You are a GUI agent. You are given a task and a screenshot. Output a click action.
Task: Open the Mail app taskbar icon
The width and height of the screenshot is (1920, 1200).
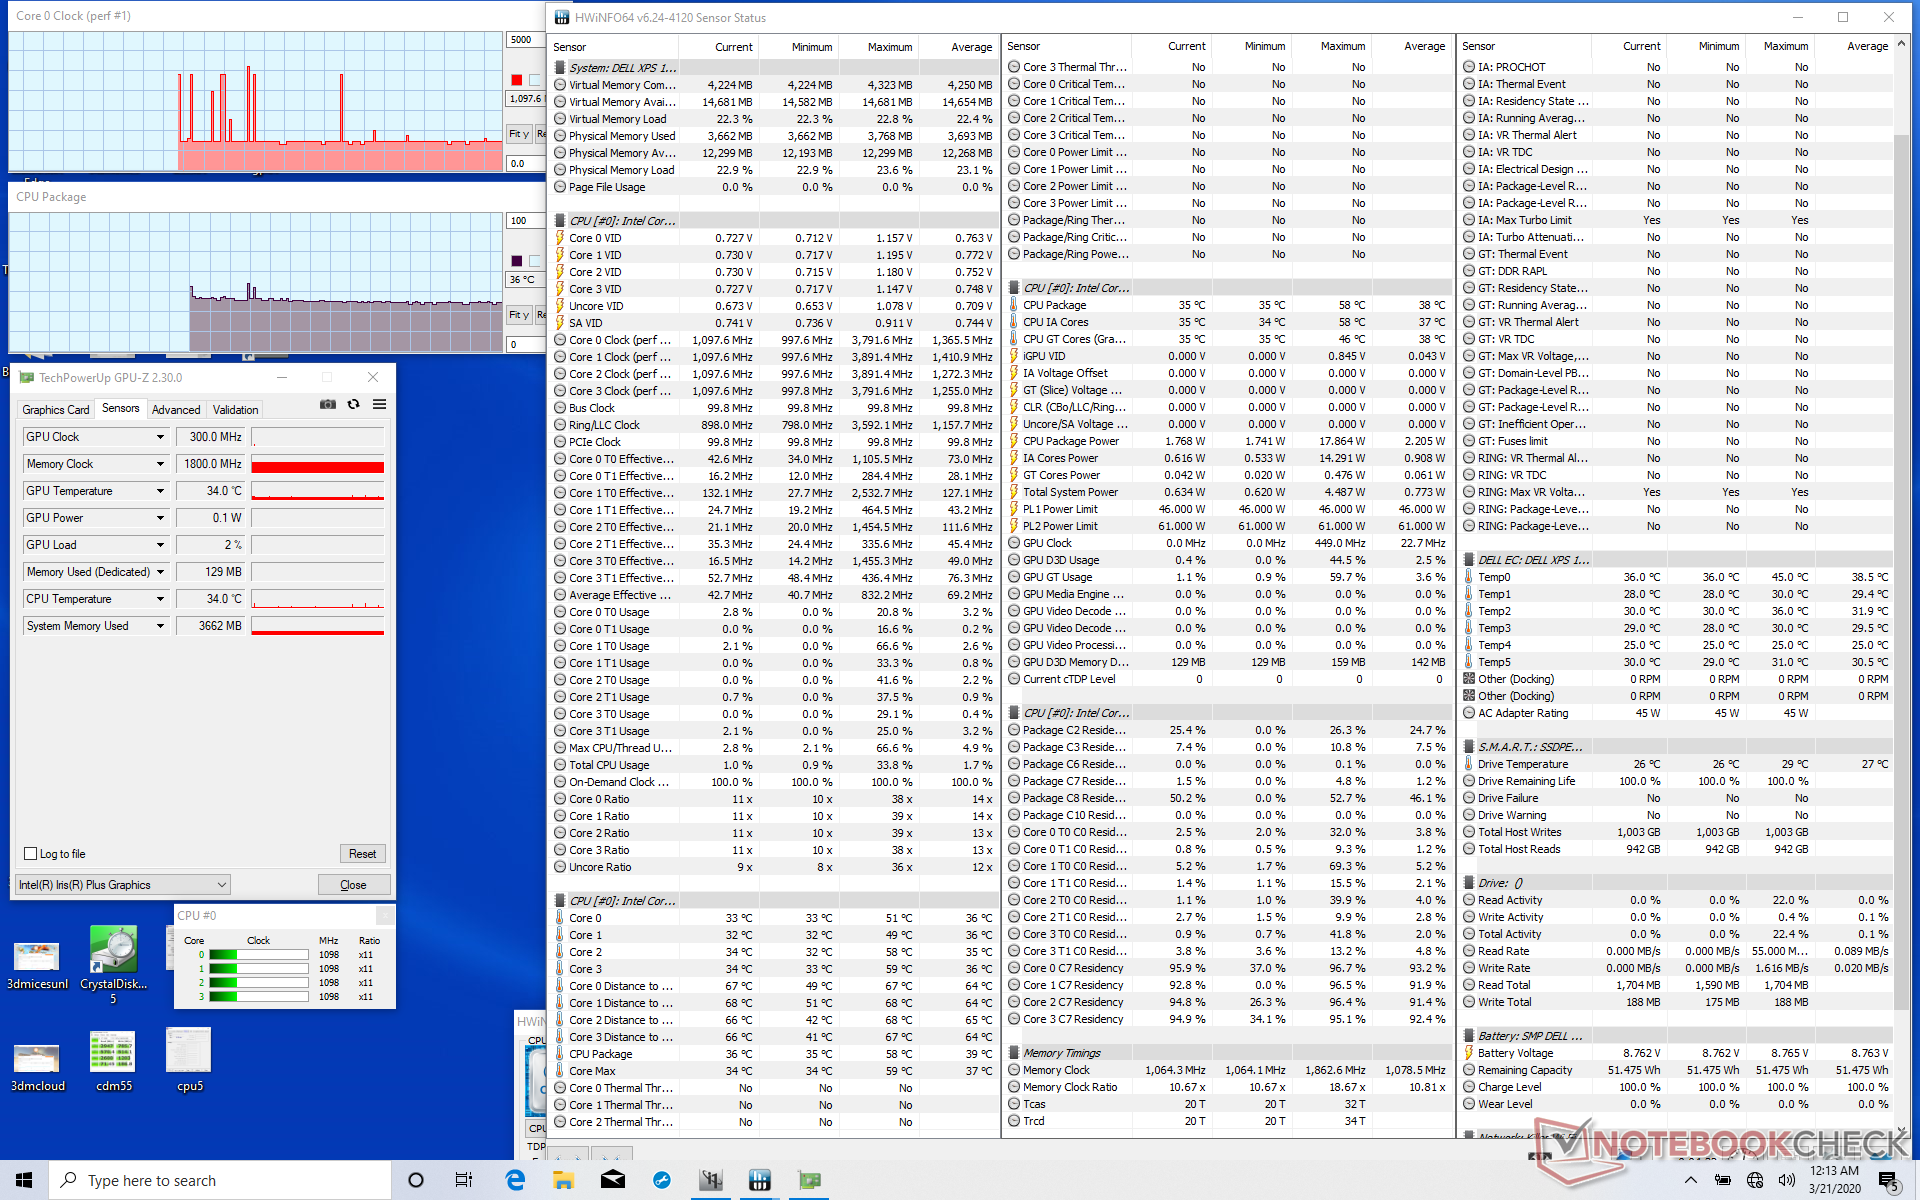tap(612, 1180)
